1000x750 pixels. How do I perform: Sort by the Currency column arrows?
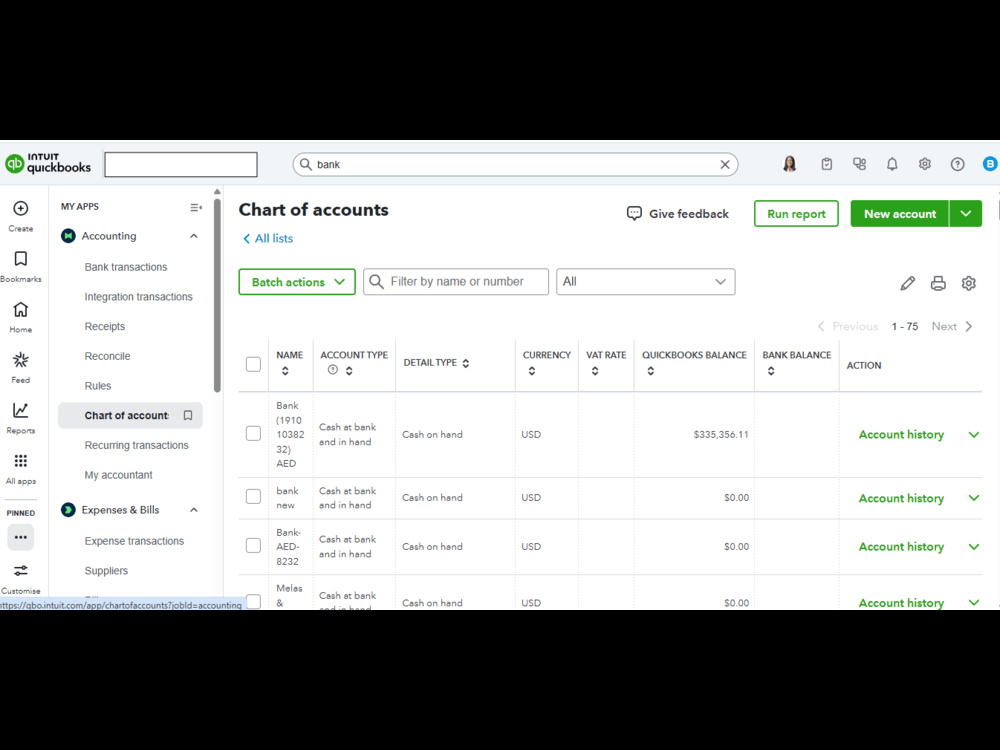point(531,371)
